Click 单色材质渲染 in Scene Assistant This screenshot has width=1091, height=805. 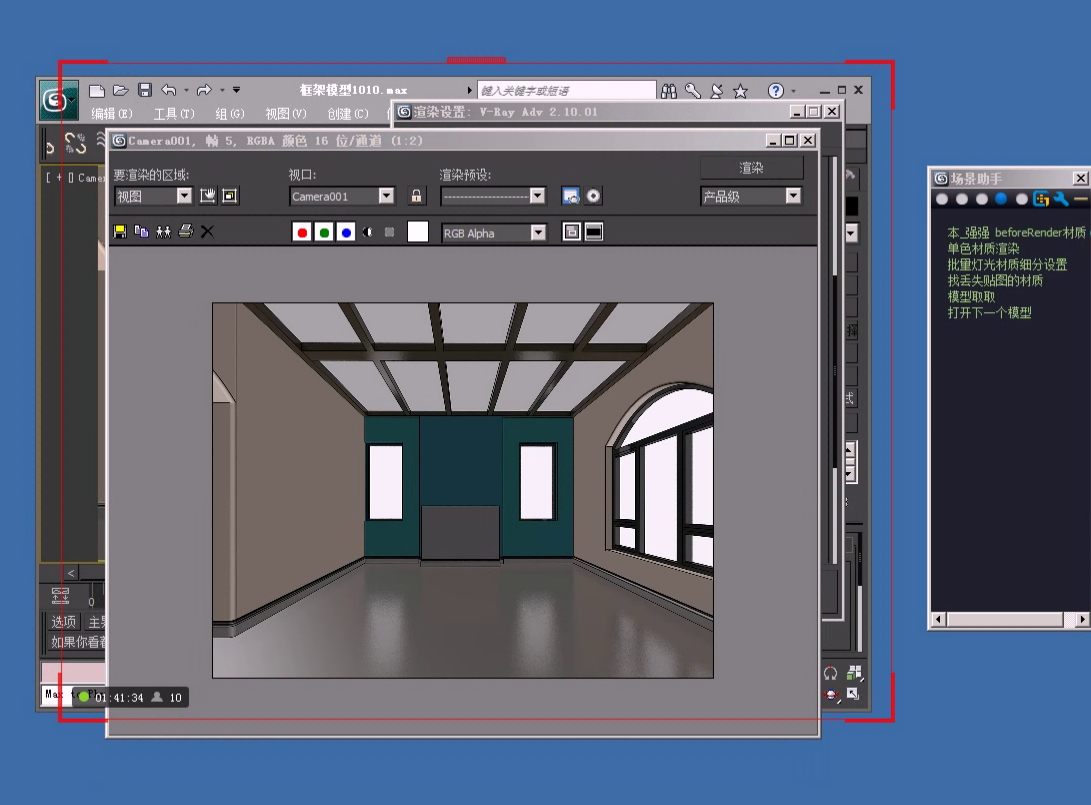pos(983,248)
